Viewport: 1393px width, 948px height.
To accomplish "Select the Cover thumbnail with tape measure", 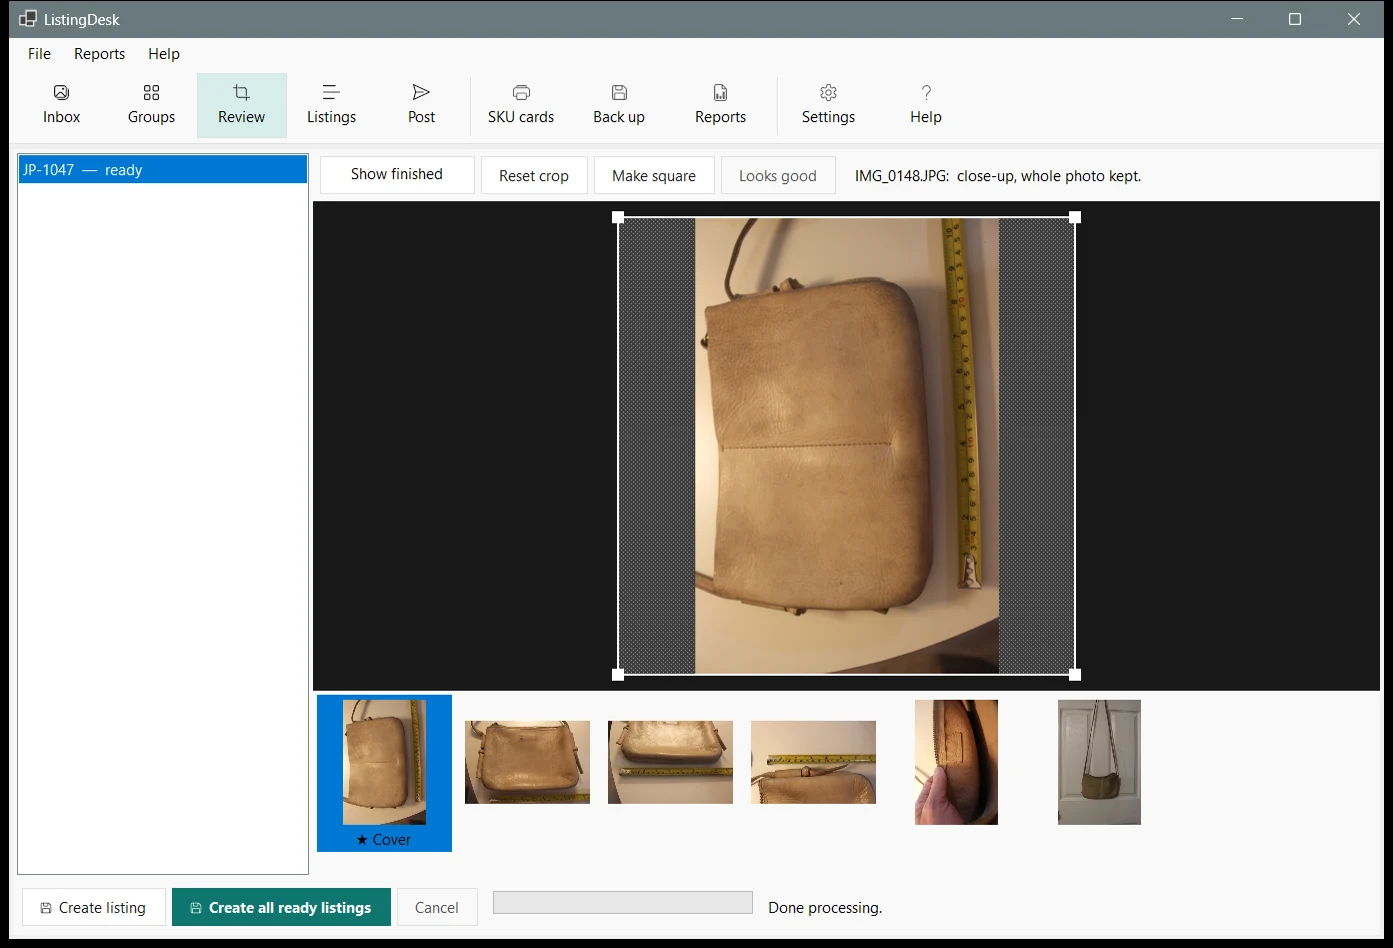I will click(384, 773).
